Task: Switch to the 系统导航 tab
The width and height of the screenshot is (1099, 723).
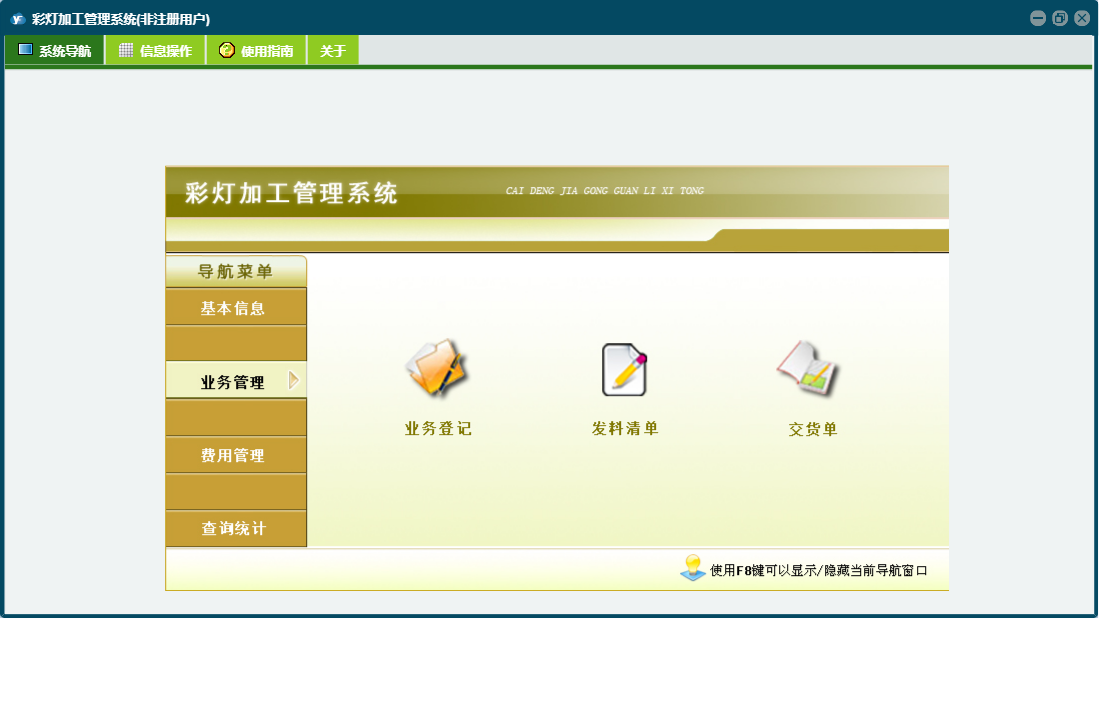Action: pyautogui.click(x=55, y=51)
